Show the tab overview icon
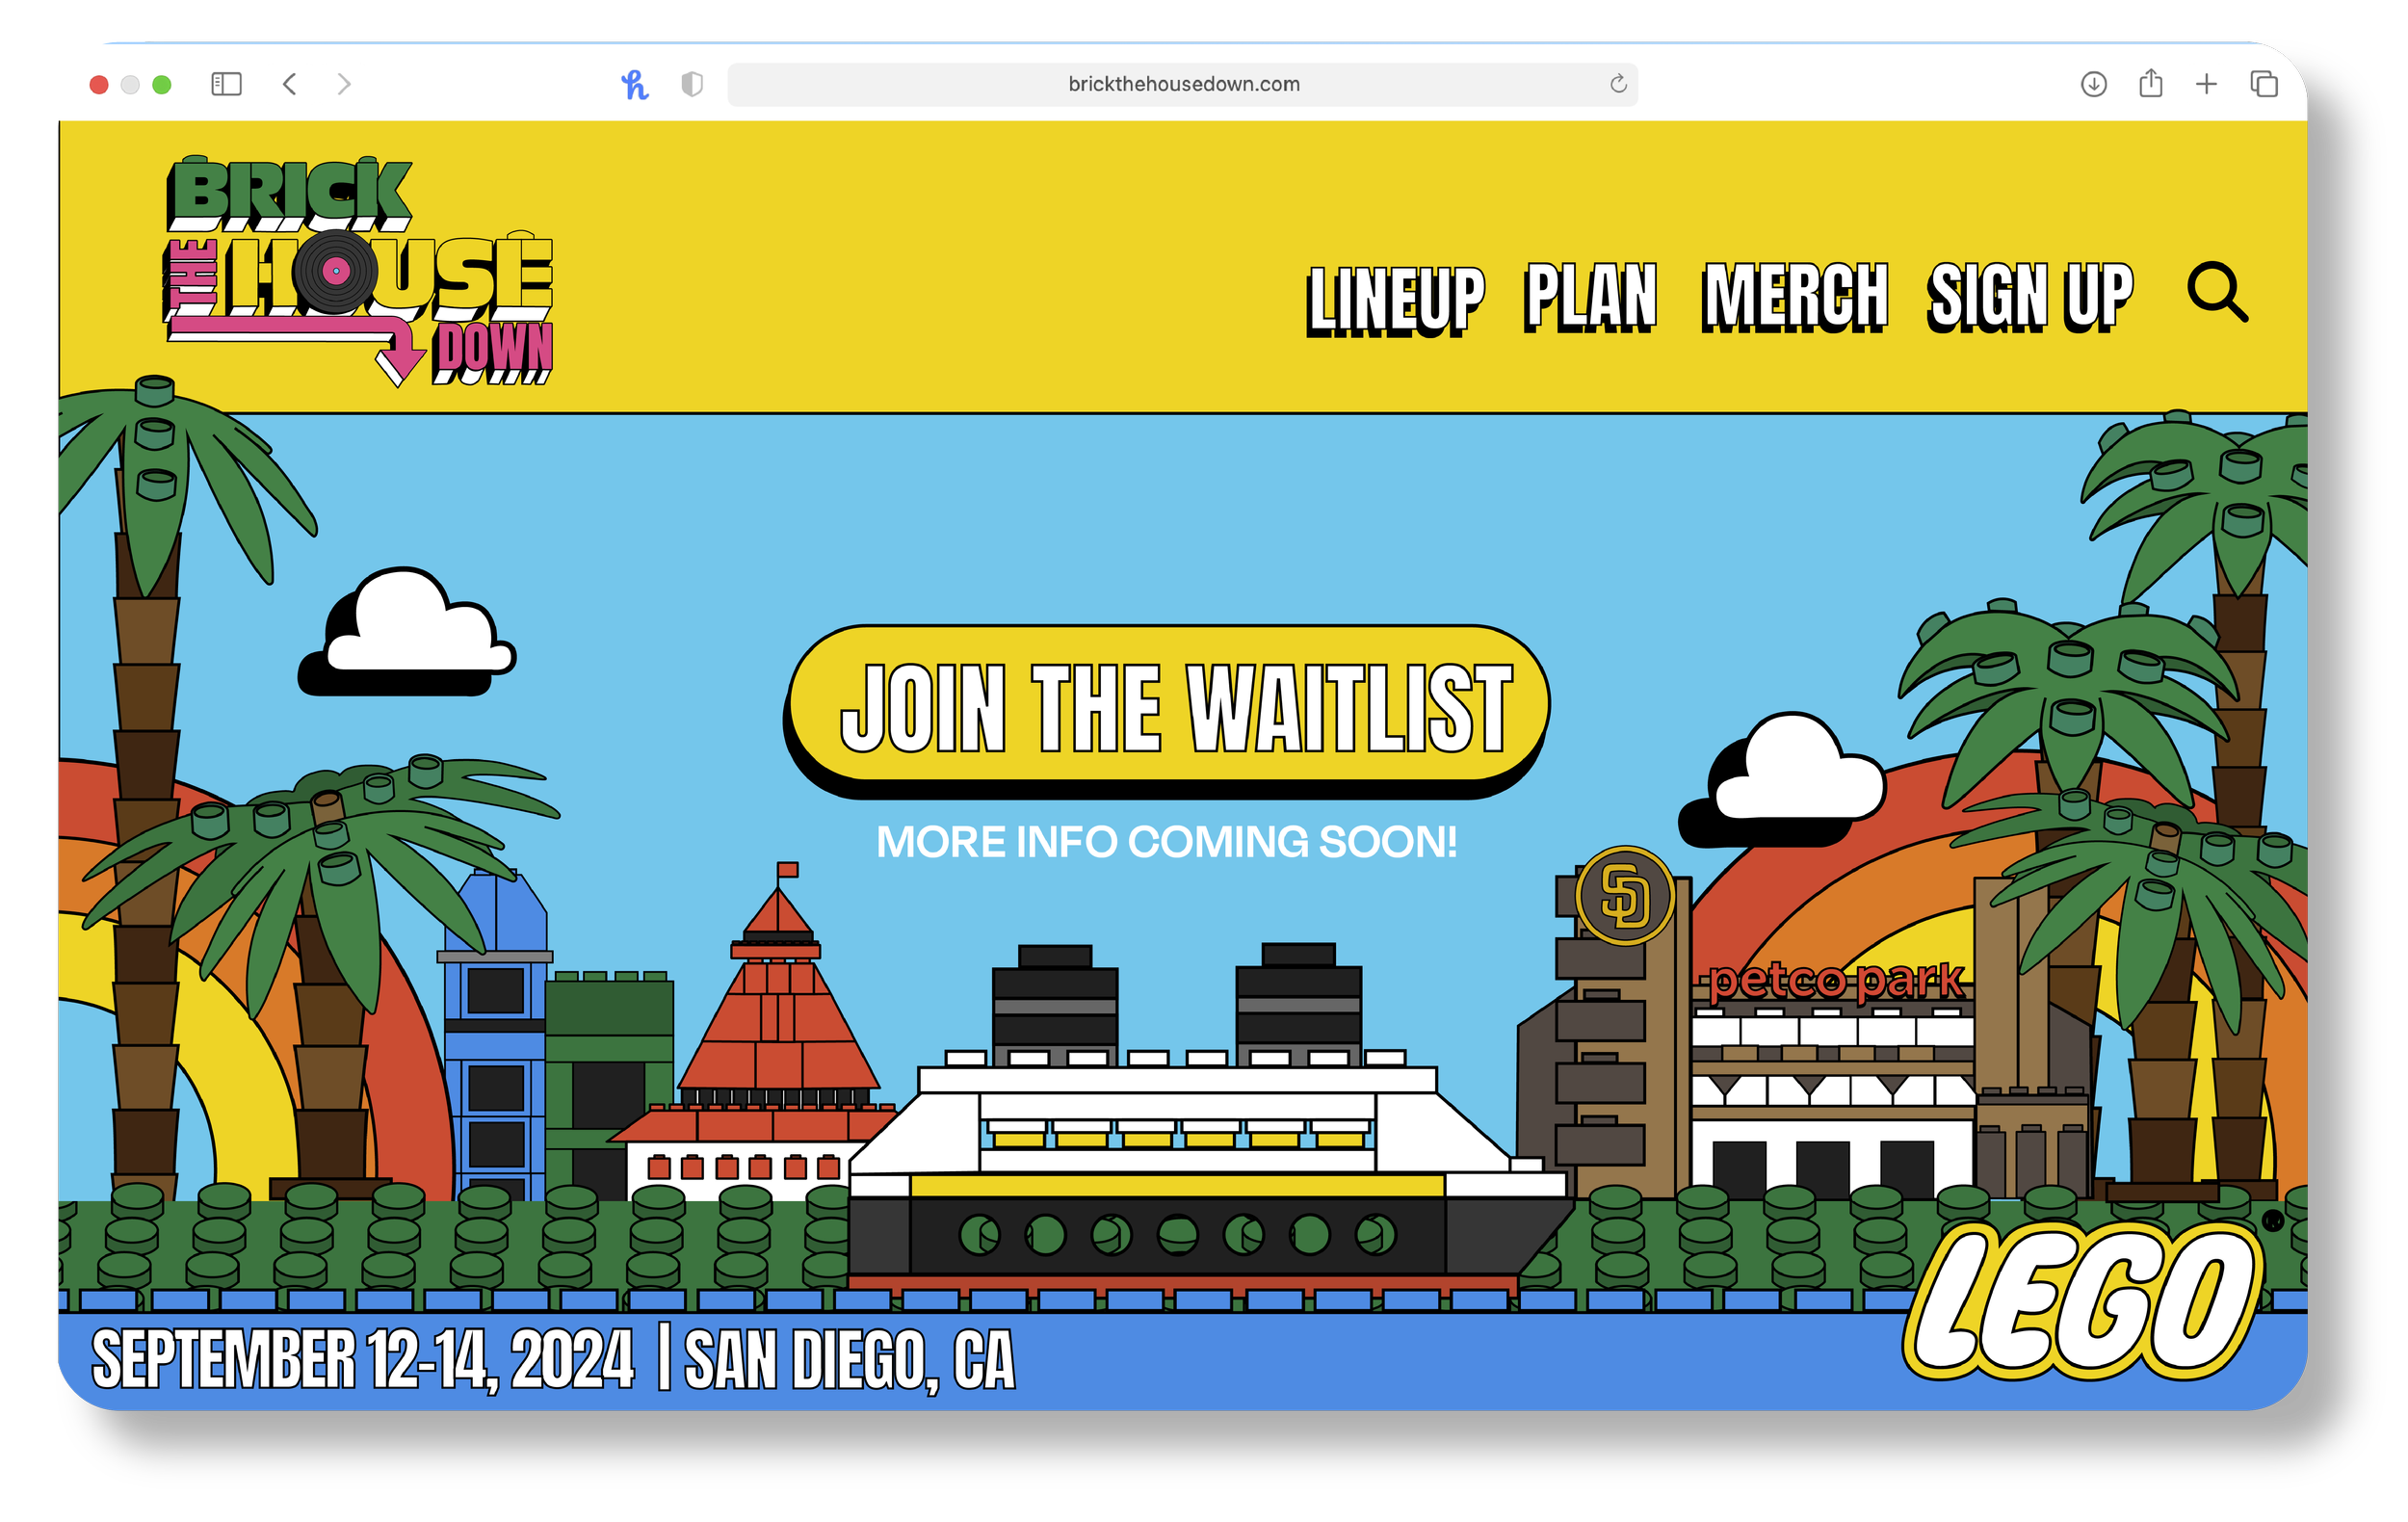 (x=2264, y=84)
